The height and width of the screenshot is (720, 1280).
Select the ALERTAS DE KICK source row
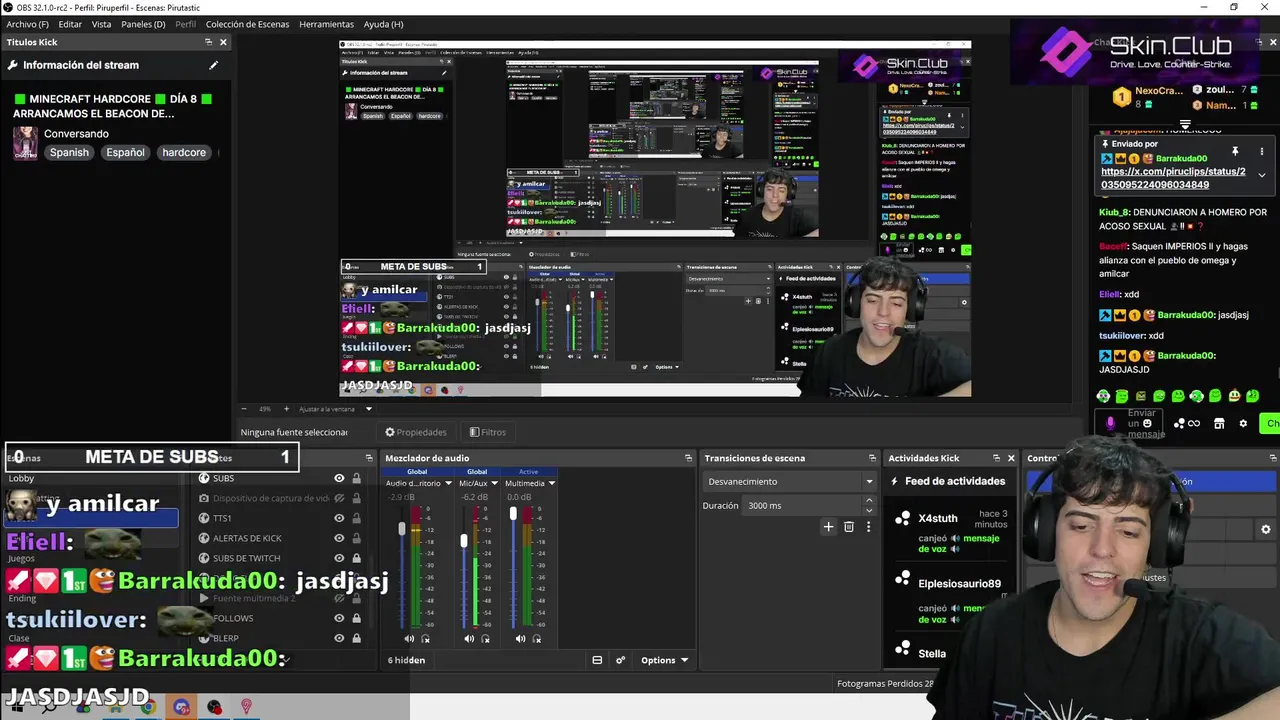click(281, 538)
